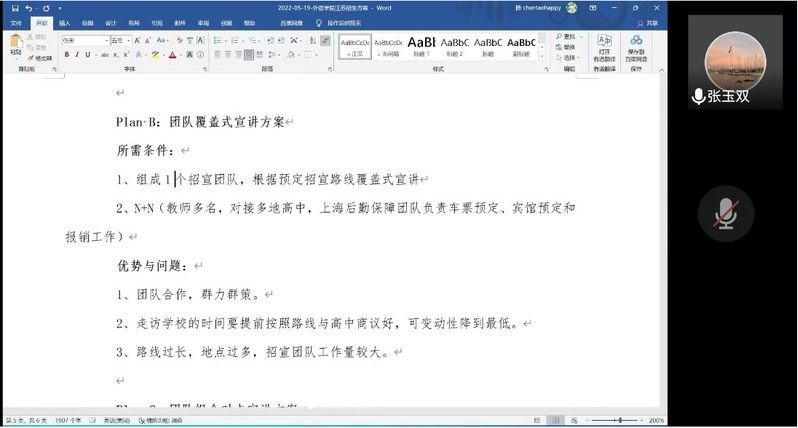This screenshot has width=798, height=428.
Task: Open the Youdao translation (打开有道翻译) icon
Action: tap(604, 45)
